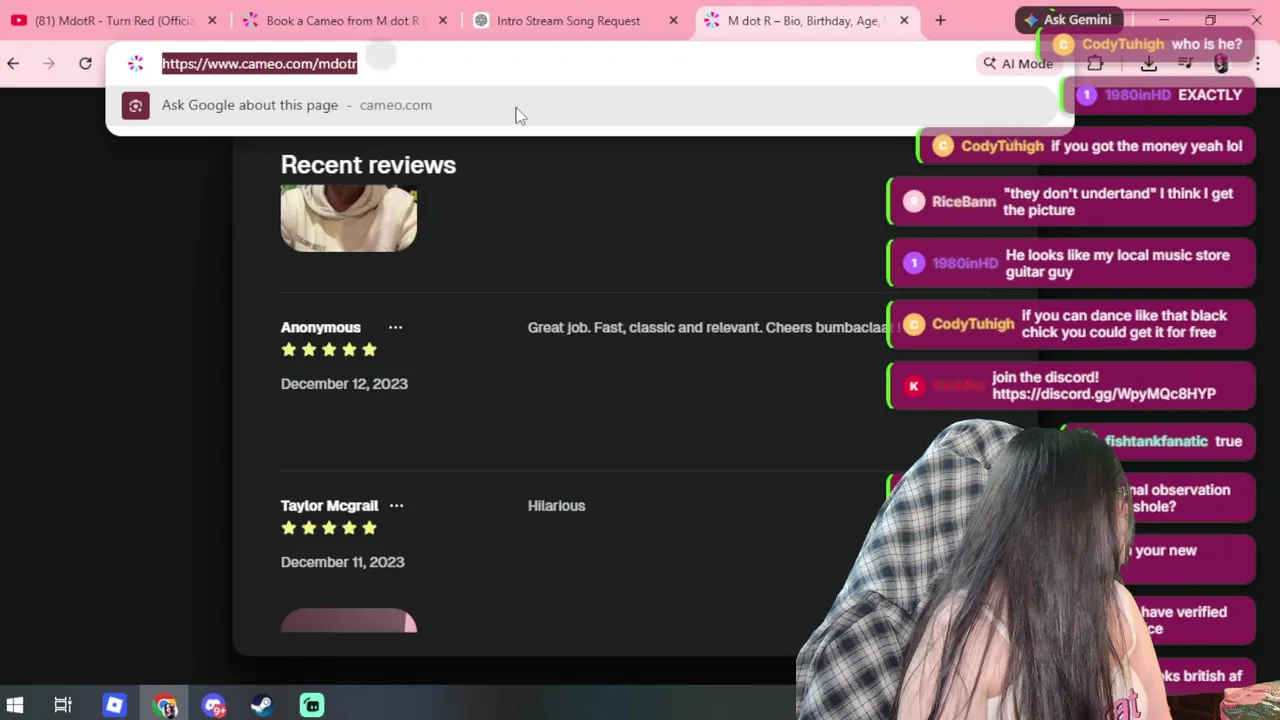The height and width of the screenshot is (720, 1280).
Task: Open options menu for Taylor Mcgrail review
Action: coord(396,505)
